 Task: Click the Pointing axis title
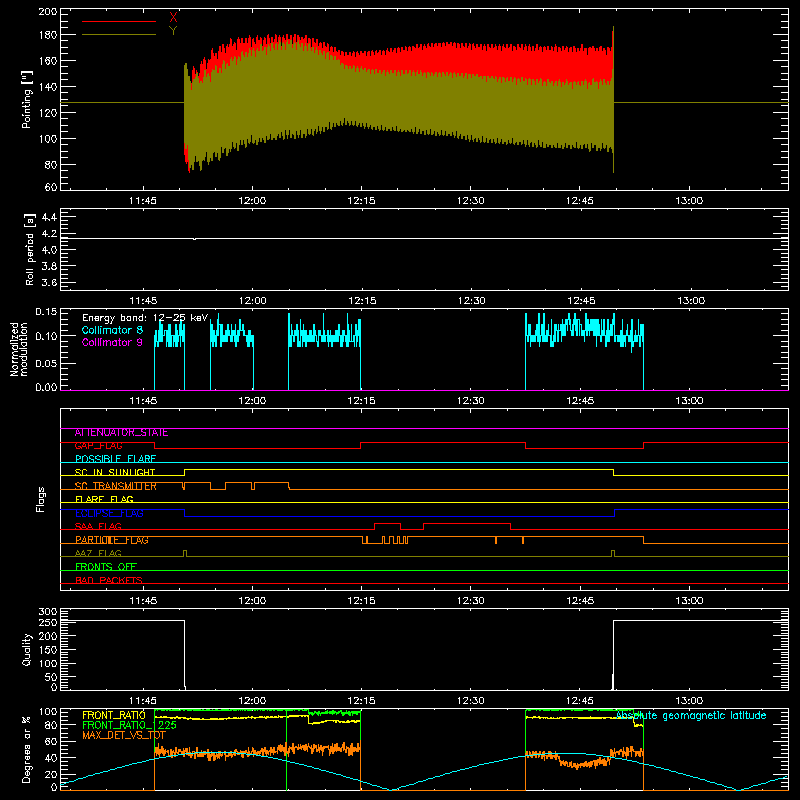27,99
